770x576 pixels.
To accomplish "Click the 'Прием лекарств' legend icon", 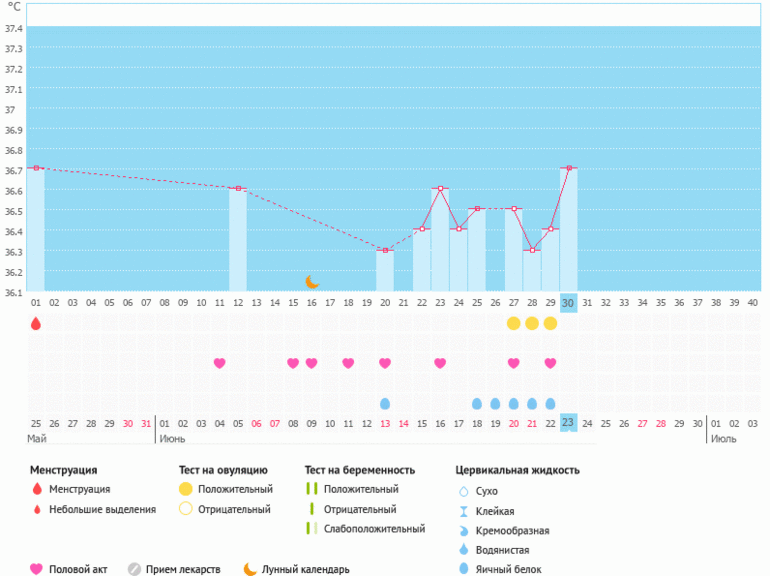I will [x=134, y=569].
